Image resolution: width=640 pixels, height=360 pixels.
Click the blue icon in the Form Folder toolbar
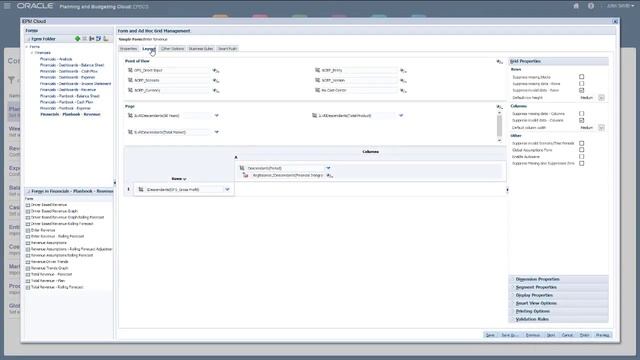[x=98, y=38]
